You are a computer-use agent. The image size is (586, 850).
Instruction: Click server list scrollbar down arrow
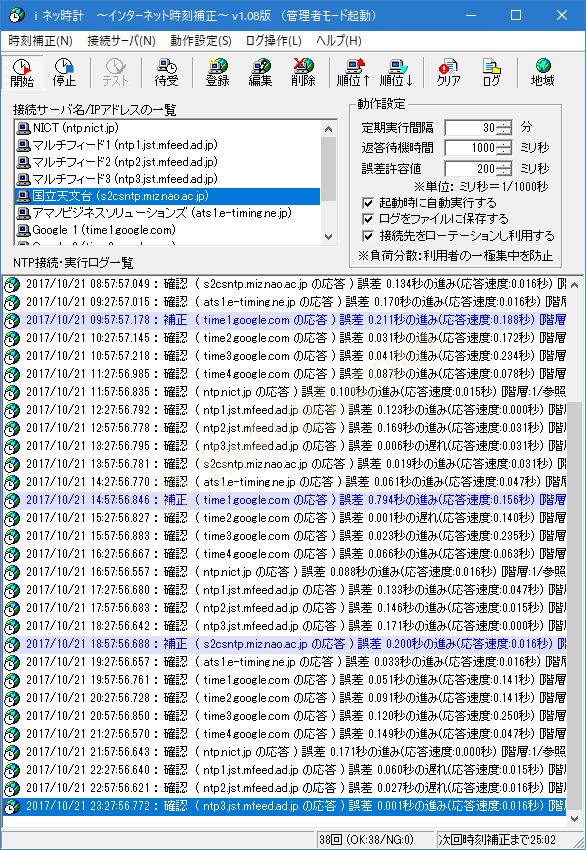[328, 236]
